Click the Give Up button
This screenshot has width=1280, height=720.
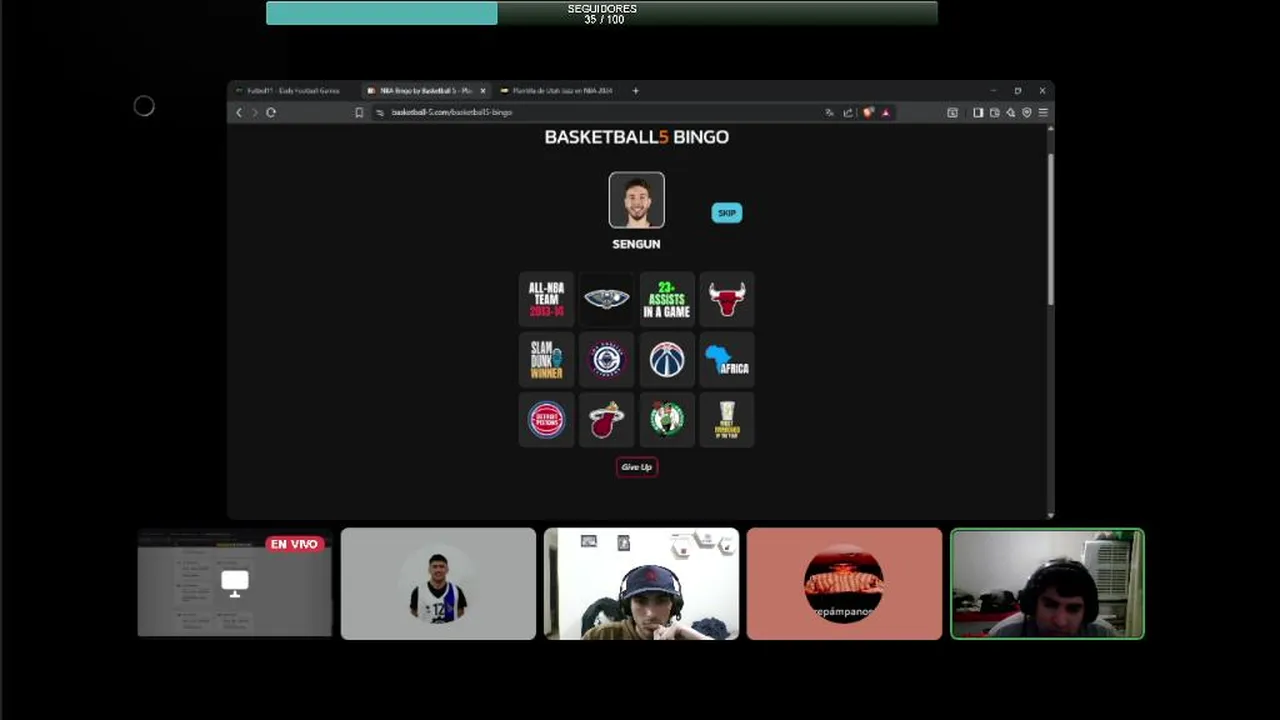(637, 467)
